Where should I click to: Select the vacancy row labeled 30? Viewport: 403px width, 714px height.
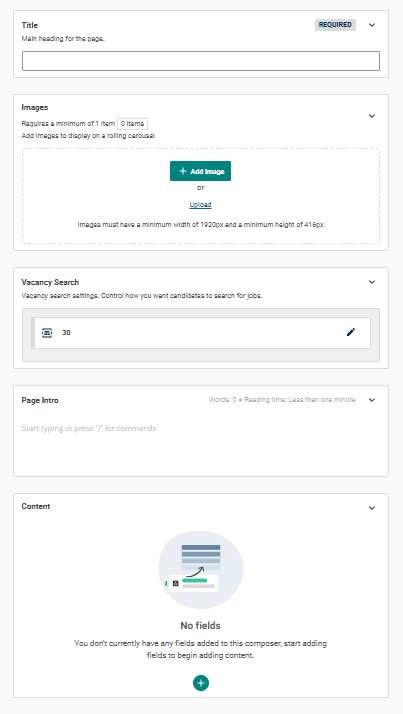coord(201,333)
